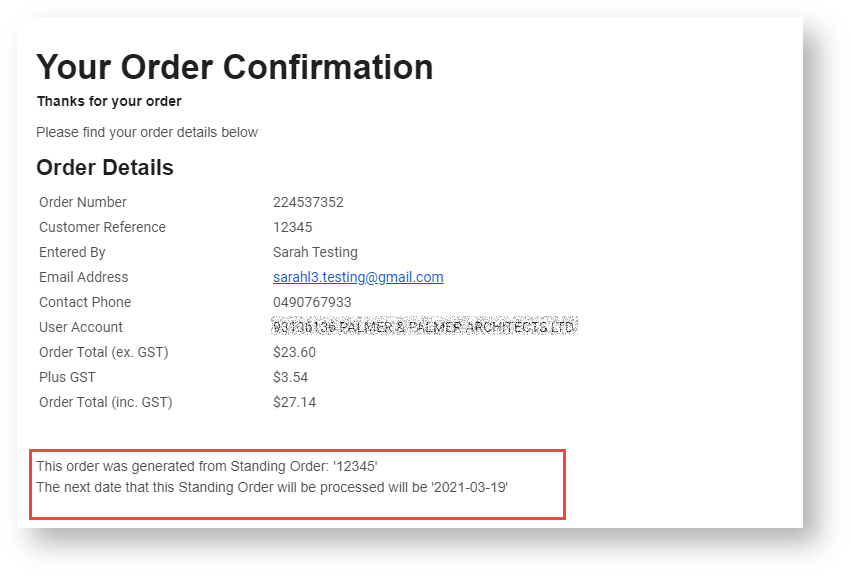Click the Please find your order details text
Screen dimensions: 851x576
pyautogui.click(x=147, y=132)
